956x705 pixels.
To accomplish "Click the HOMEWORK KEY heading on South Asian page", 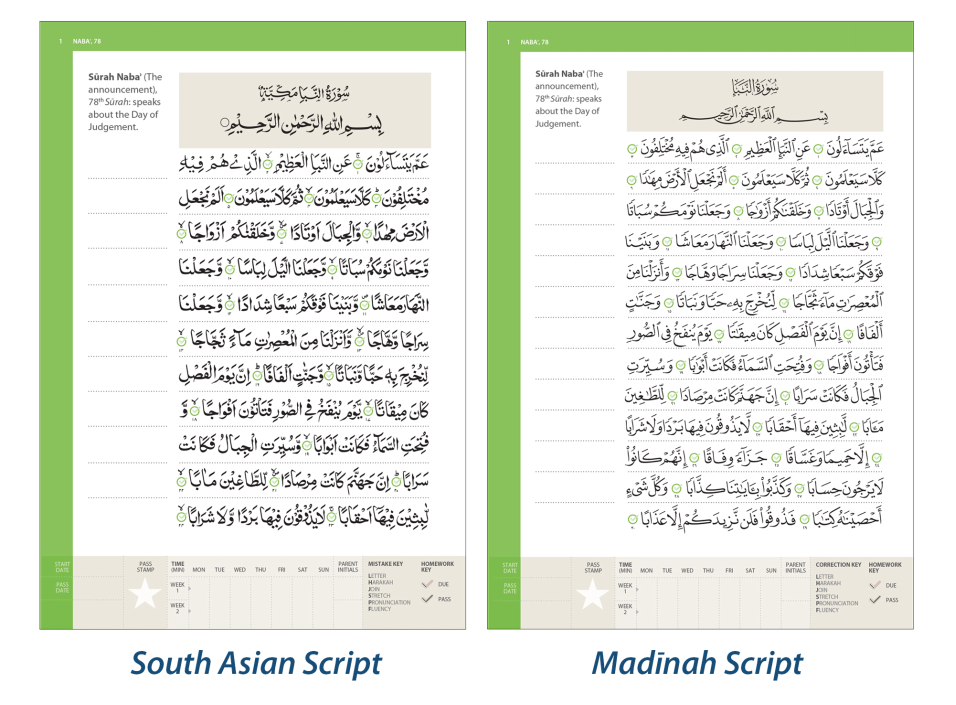I will click(x=437, y=567).
